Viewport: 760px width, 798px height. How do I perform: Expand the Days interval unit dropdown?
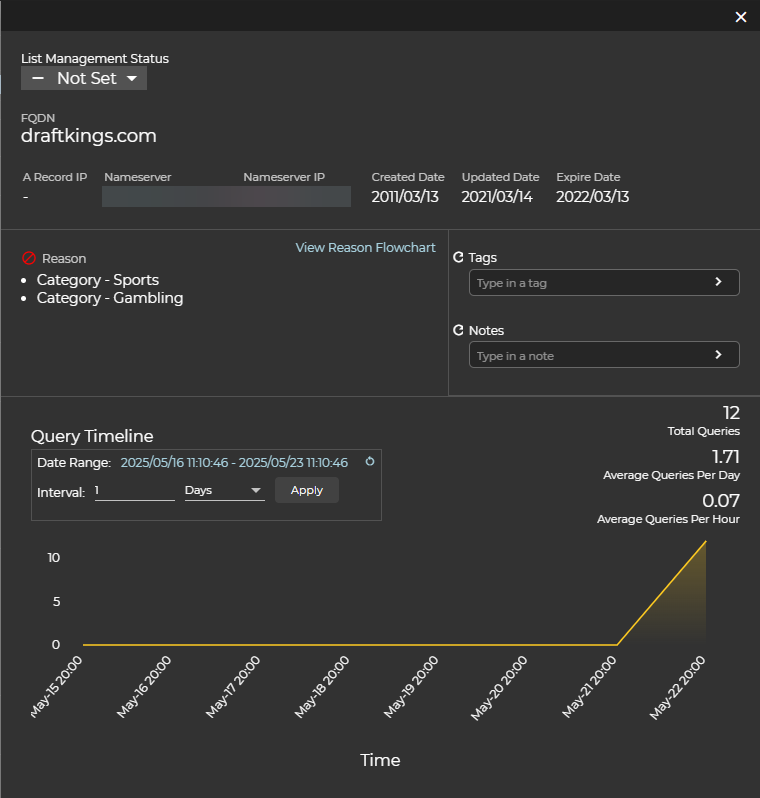tap(224, 491)
